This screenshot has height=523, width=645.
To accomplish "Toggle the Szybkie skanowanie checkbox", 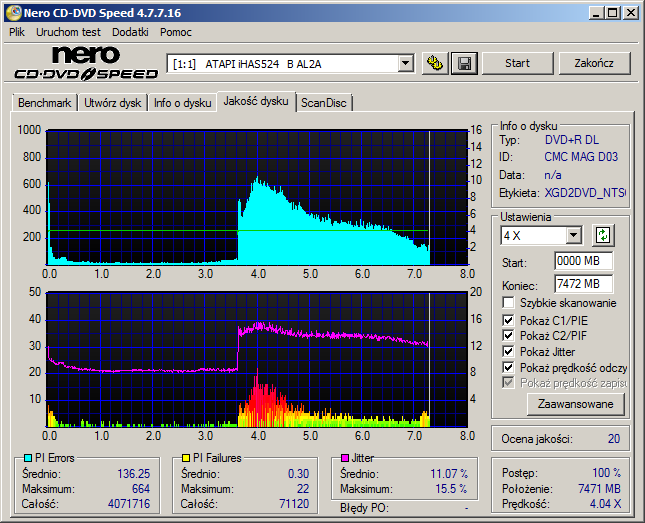I will click(x=508, y=303).
